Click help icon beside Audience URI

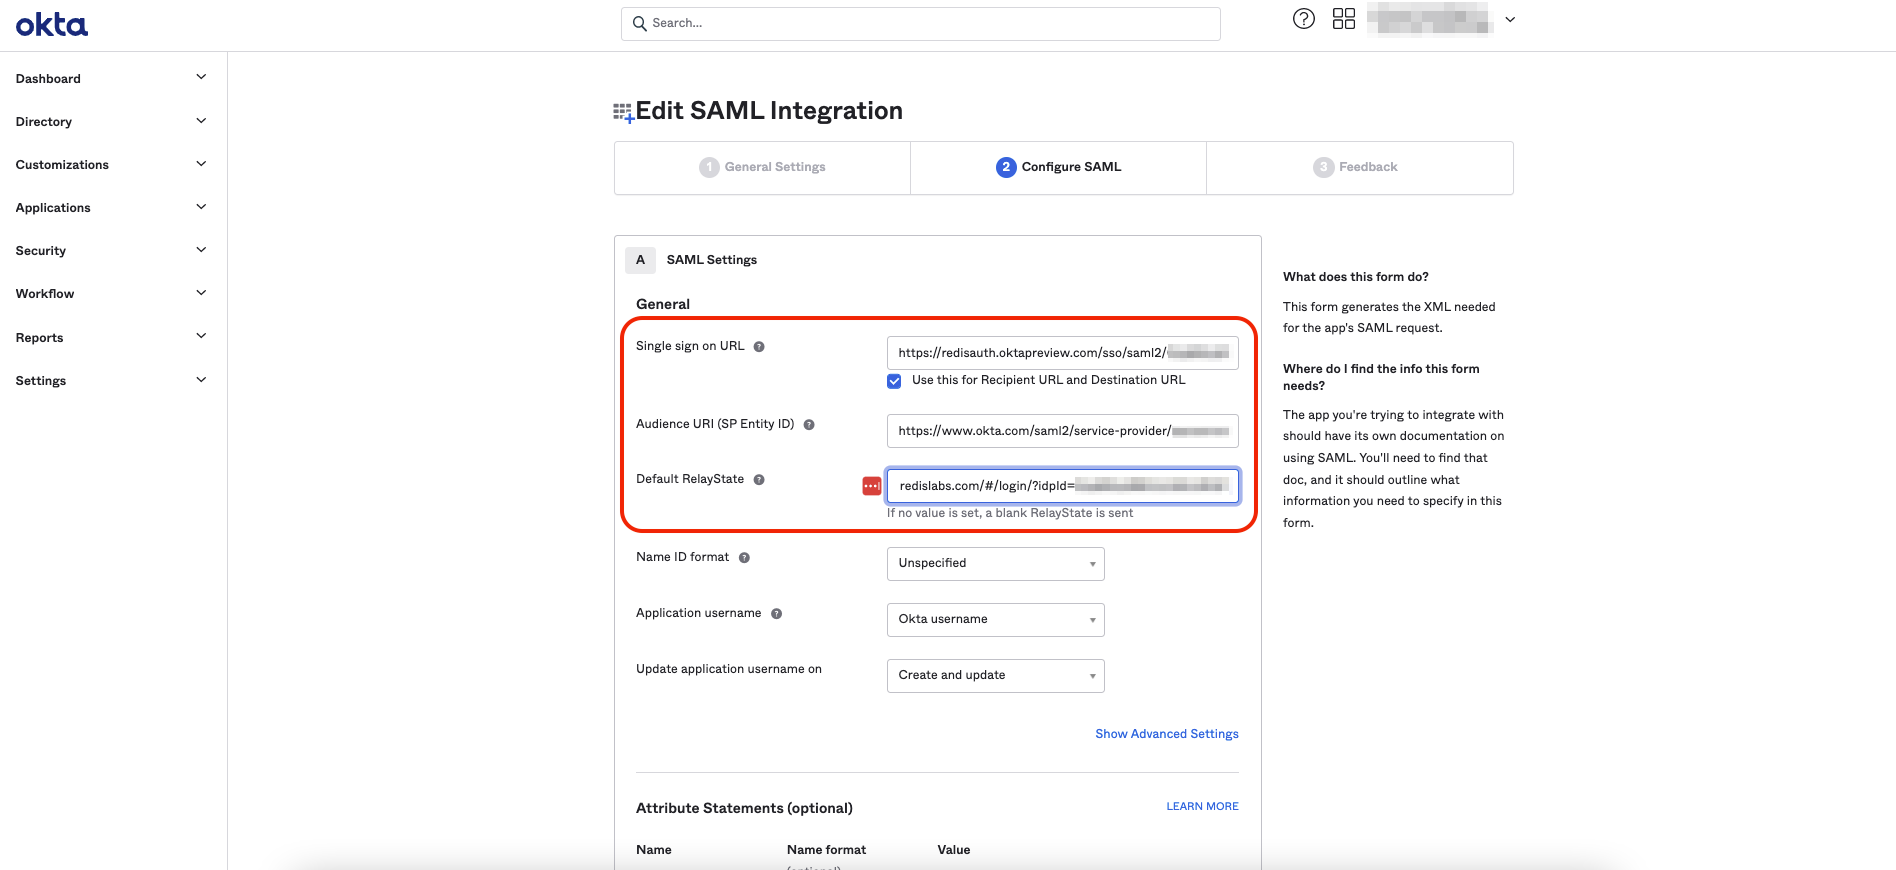809,425
